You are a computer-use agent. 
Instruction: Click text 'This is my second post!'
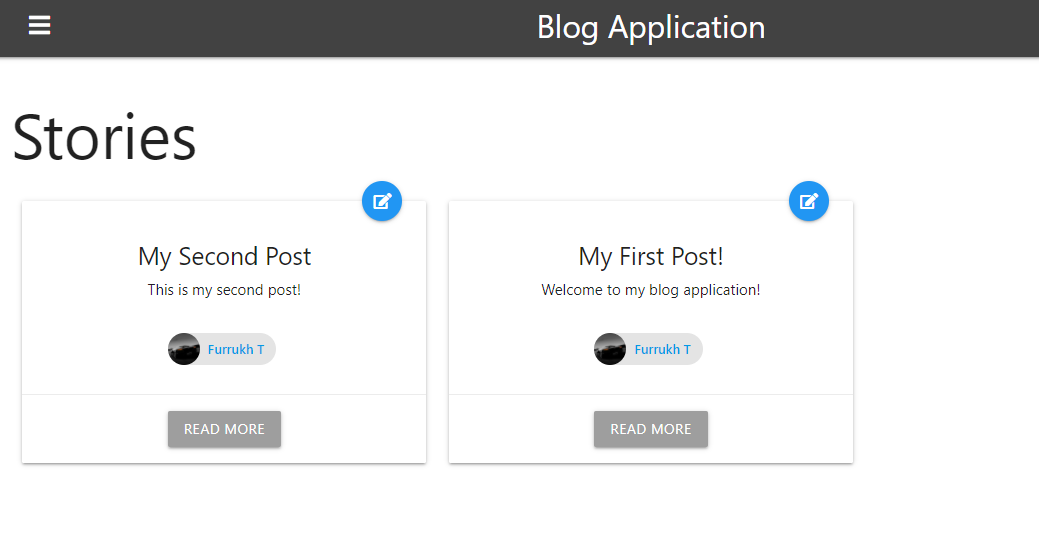(x=224, y=290)
